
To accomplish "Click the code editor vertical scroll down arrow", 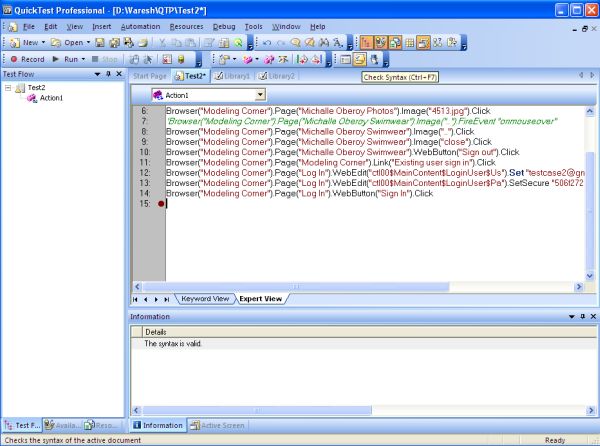I will click(x=590, y=276).
